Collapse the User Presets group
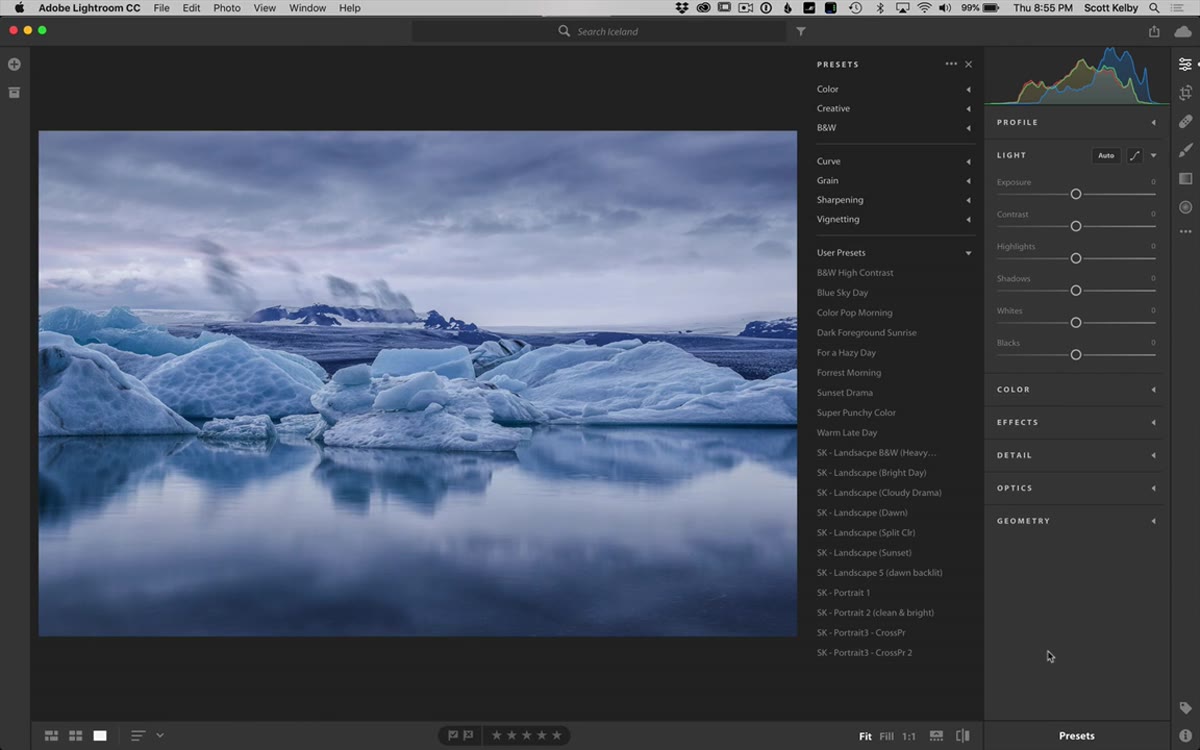Image resolution: width=1200 pixels, height=750 pixels. coord(968,253)
